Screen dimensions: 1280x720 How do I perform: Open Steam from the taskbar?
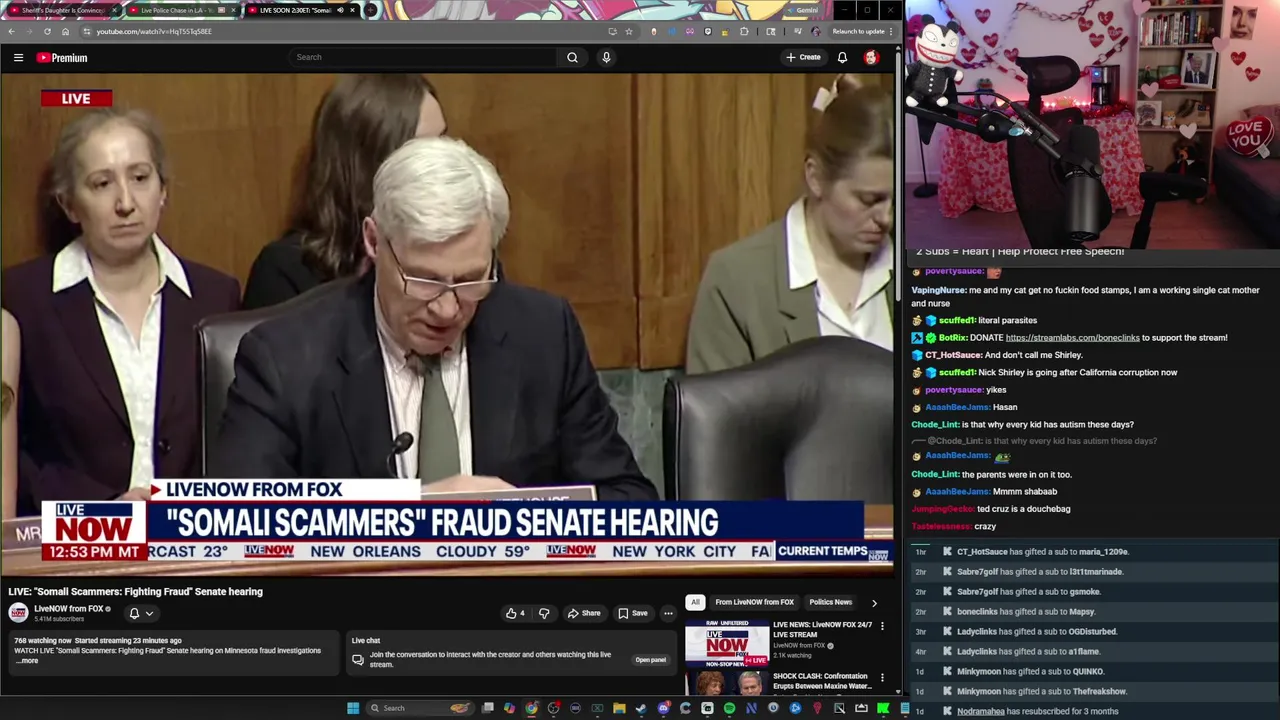click(x=641, y=708)
